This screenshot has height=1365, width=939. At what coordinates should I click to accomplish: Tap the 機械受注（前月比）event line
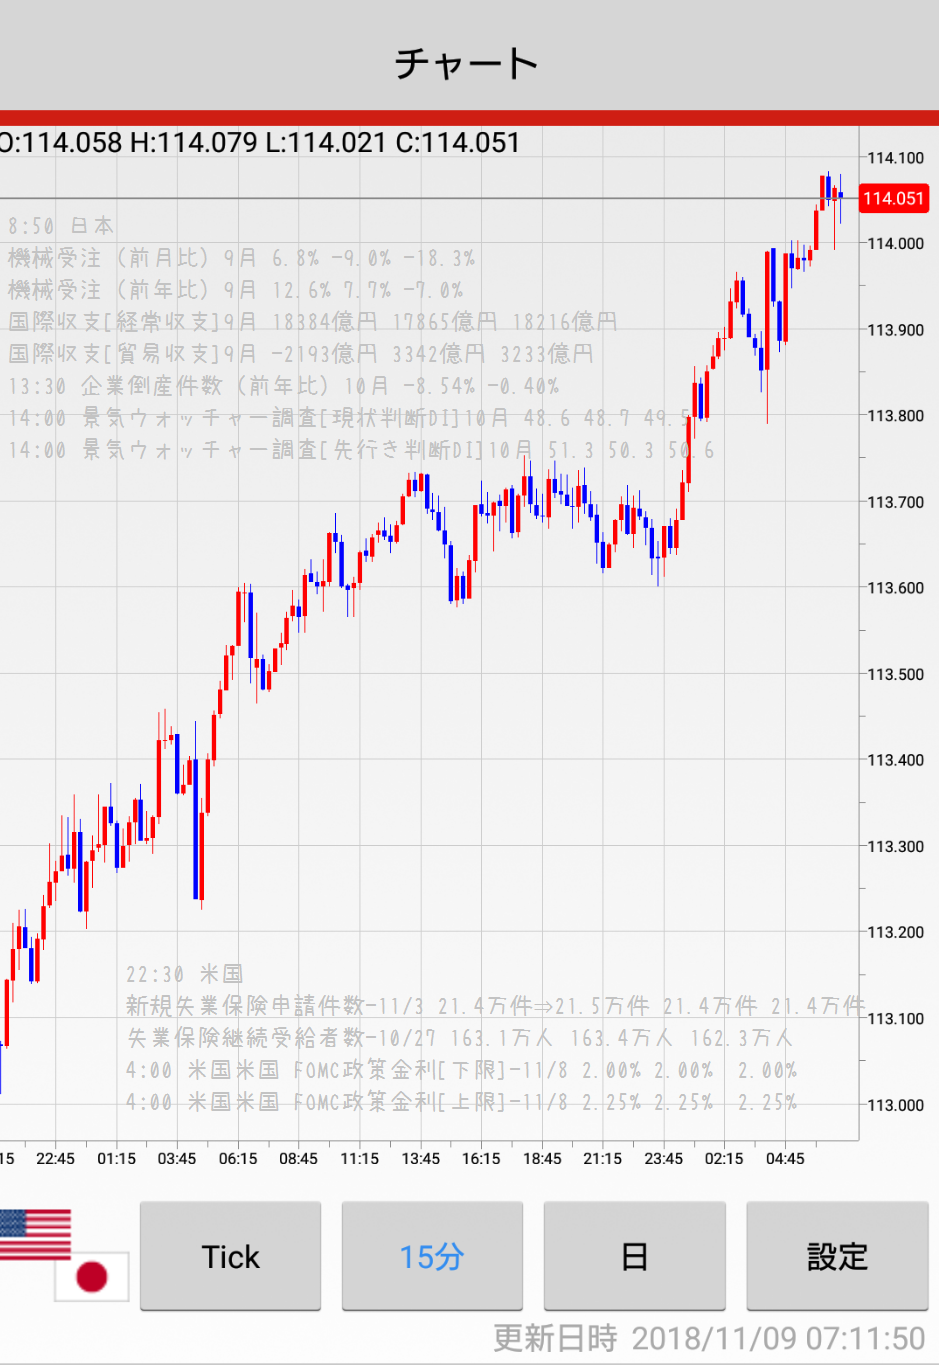click(241, 258)
